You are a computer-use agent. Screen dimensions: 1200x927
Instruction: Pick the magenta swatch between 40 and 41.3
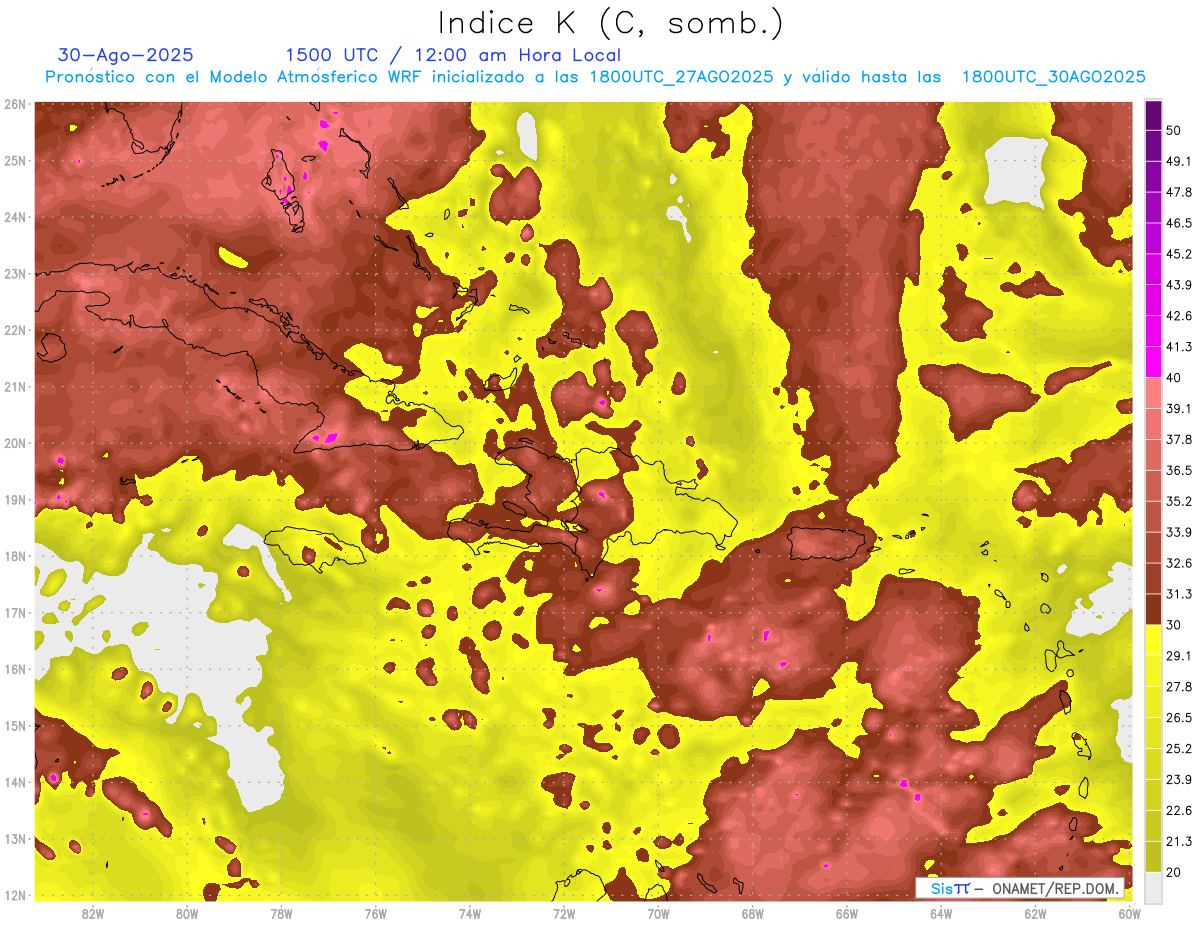(1153, 361)
